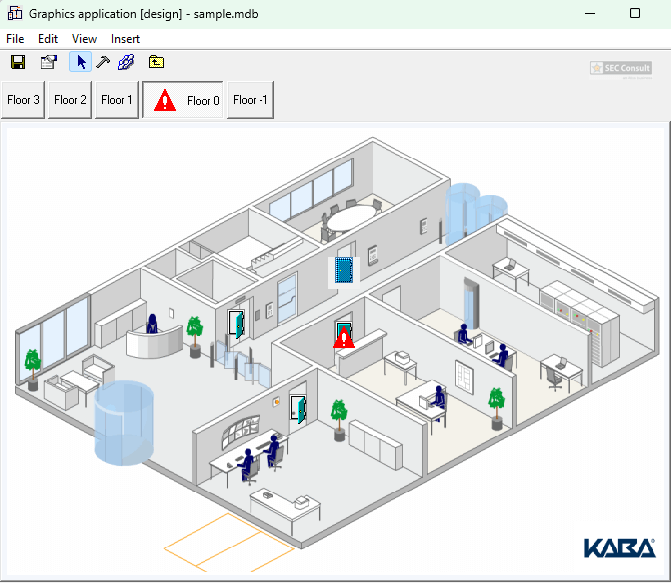Select the arrow pointer tool
This screenshot has height=583, width=671.
tap(81, 63)
